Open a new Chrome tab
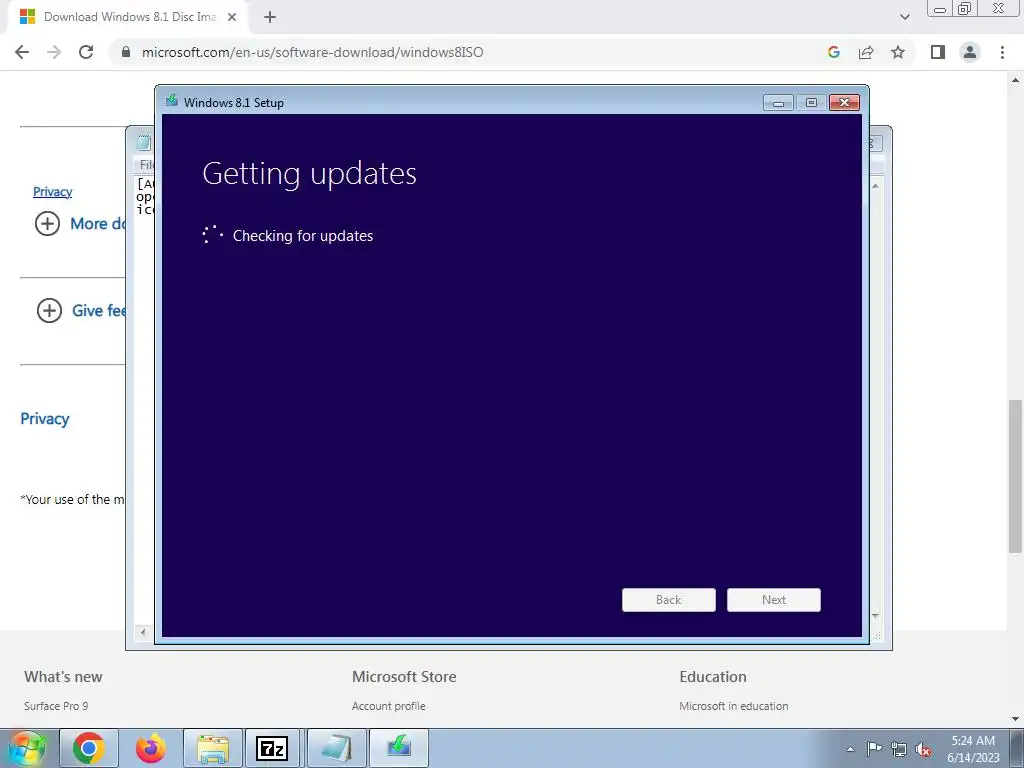1024x768 pixels. click(270, 17)
